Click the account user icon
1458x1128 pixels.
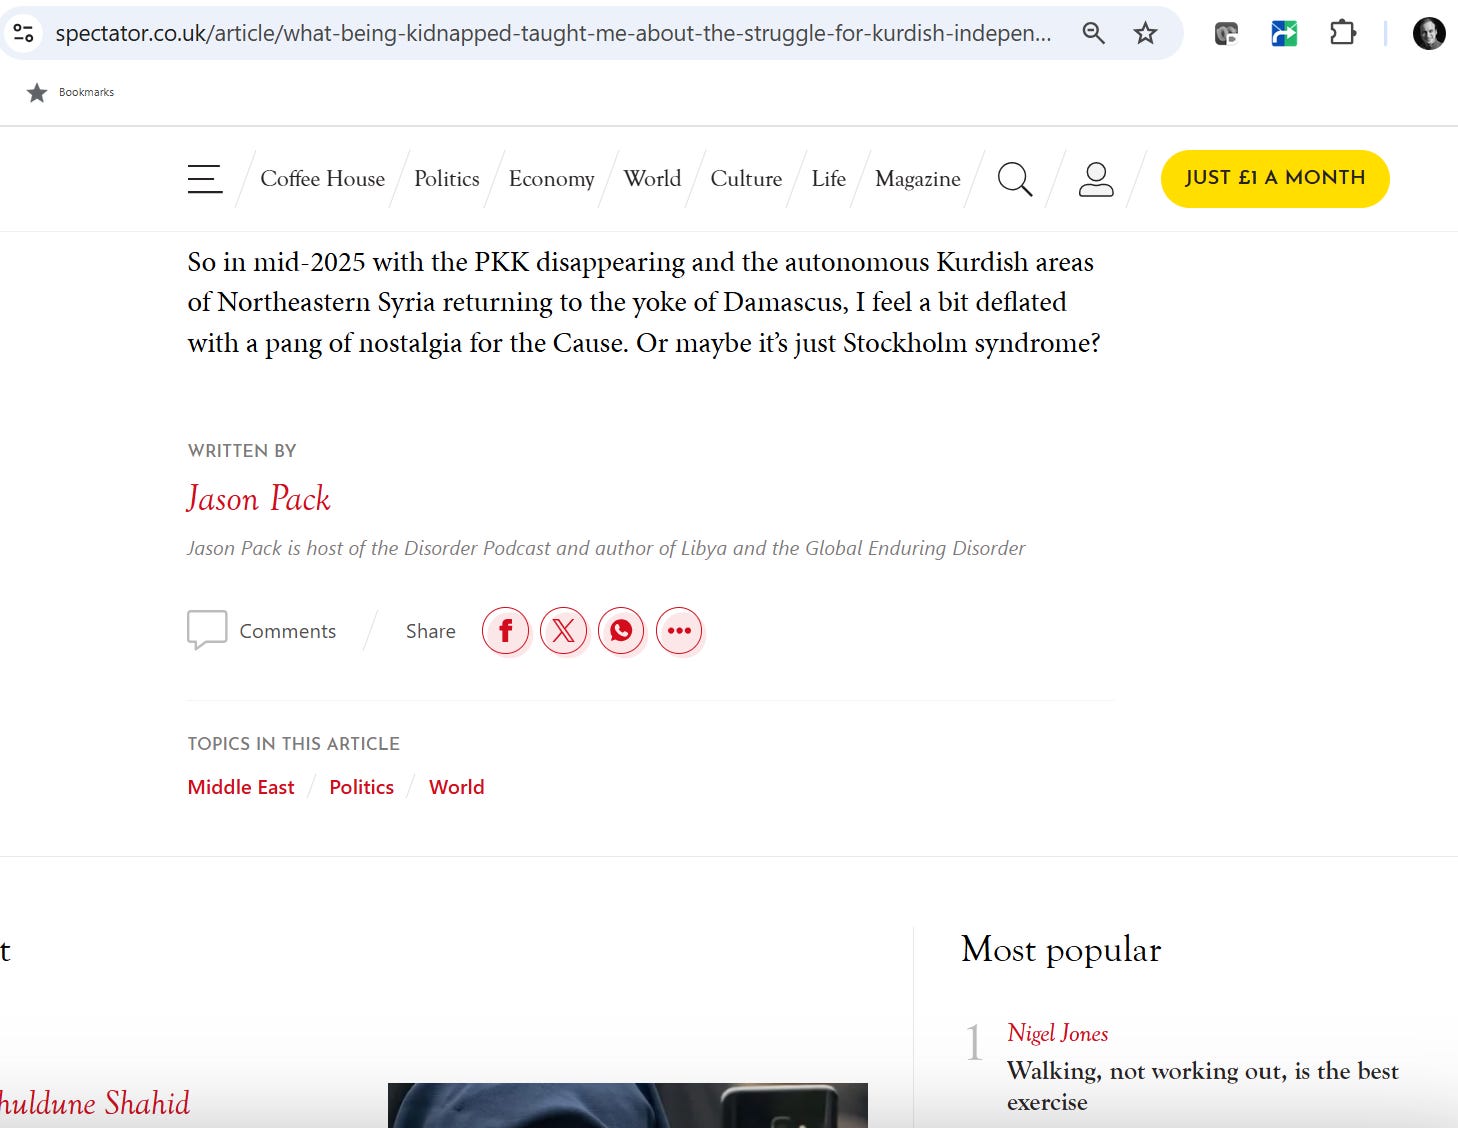[x=1096, y=179]
